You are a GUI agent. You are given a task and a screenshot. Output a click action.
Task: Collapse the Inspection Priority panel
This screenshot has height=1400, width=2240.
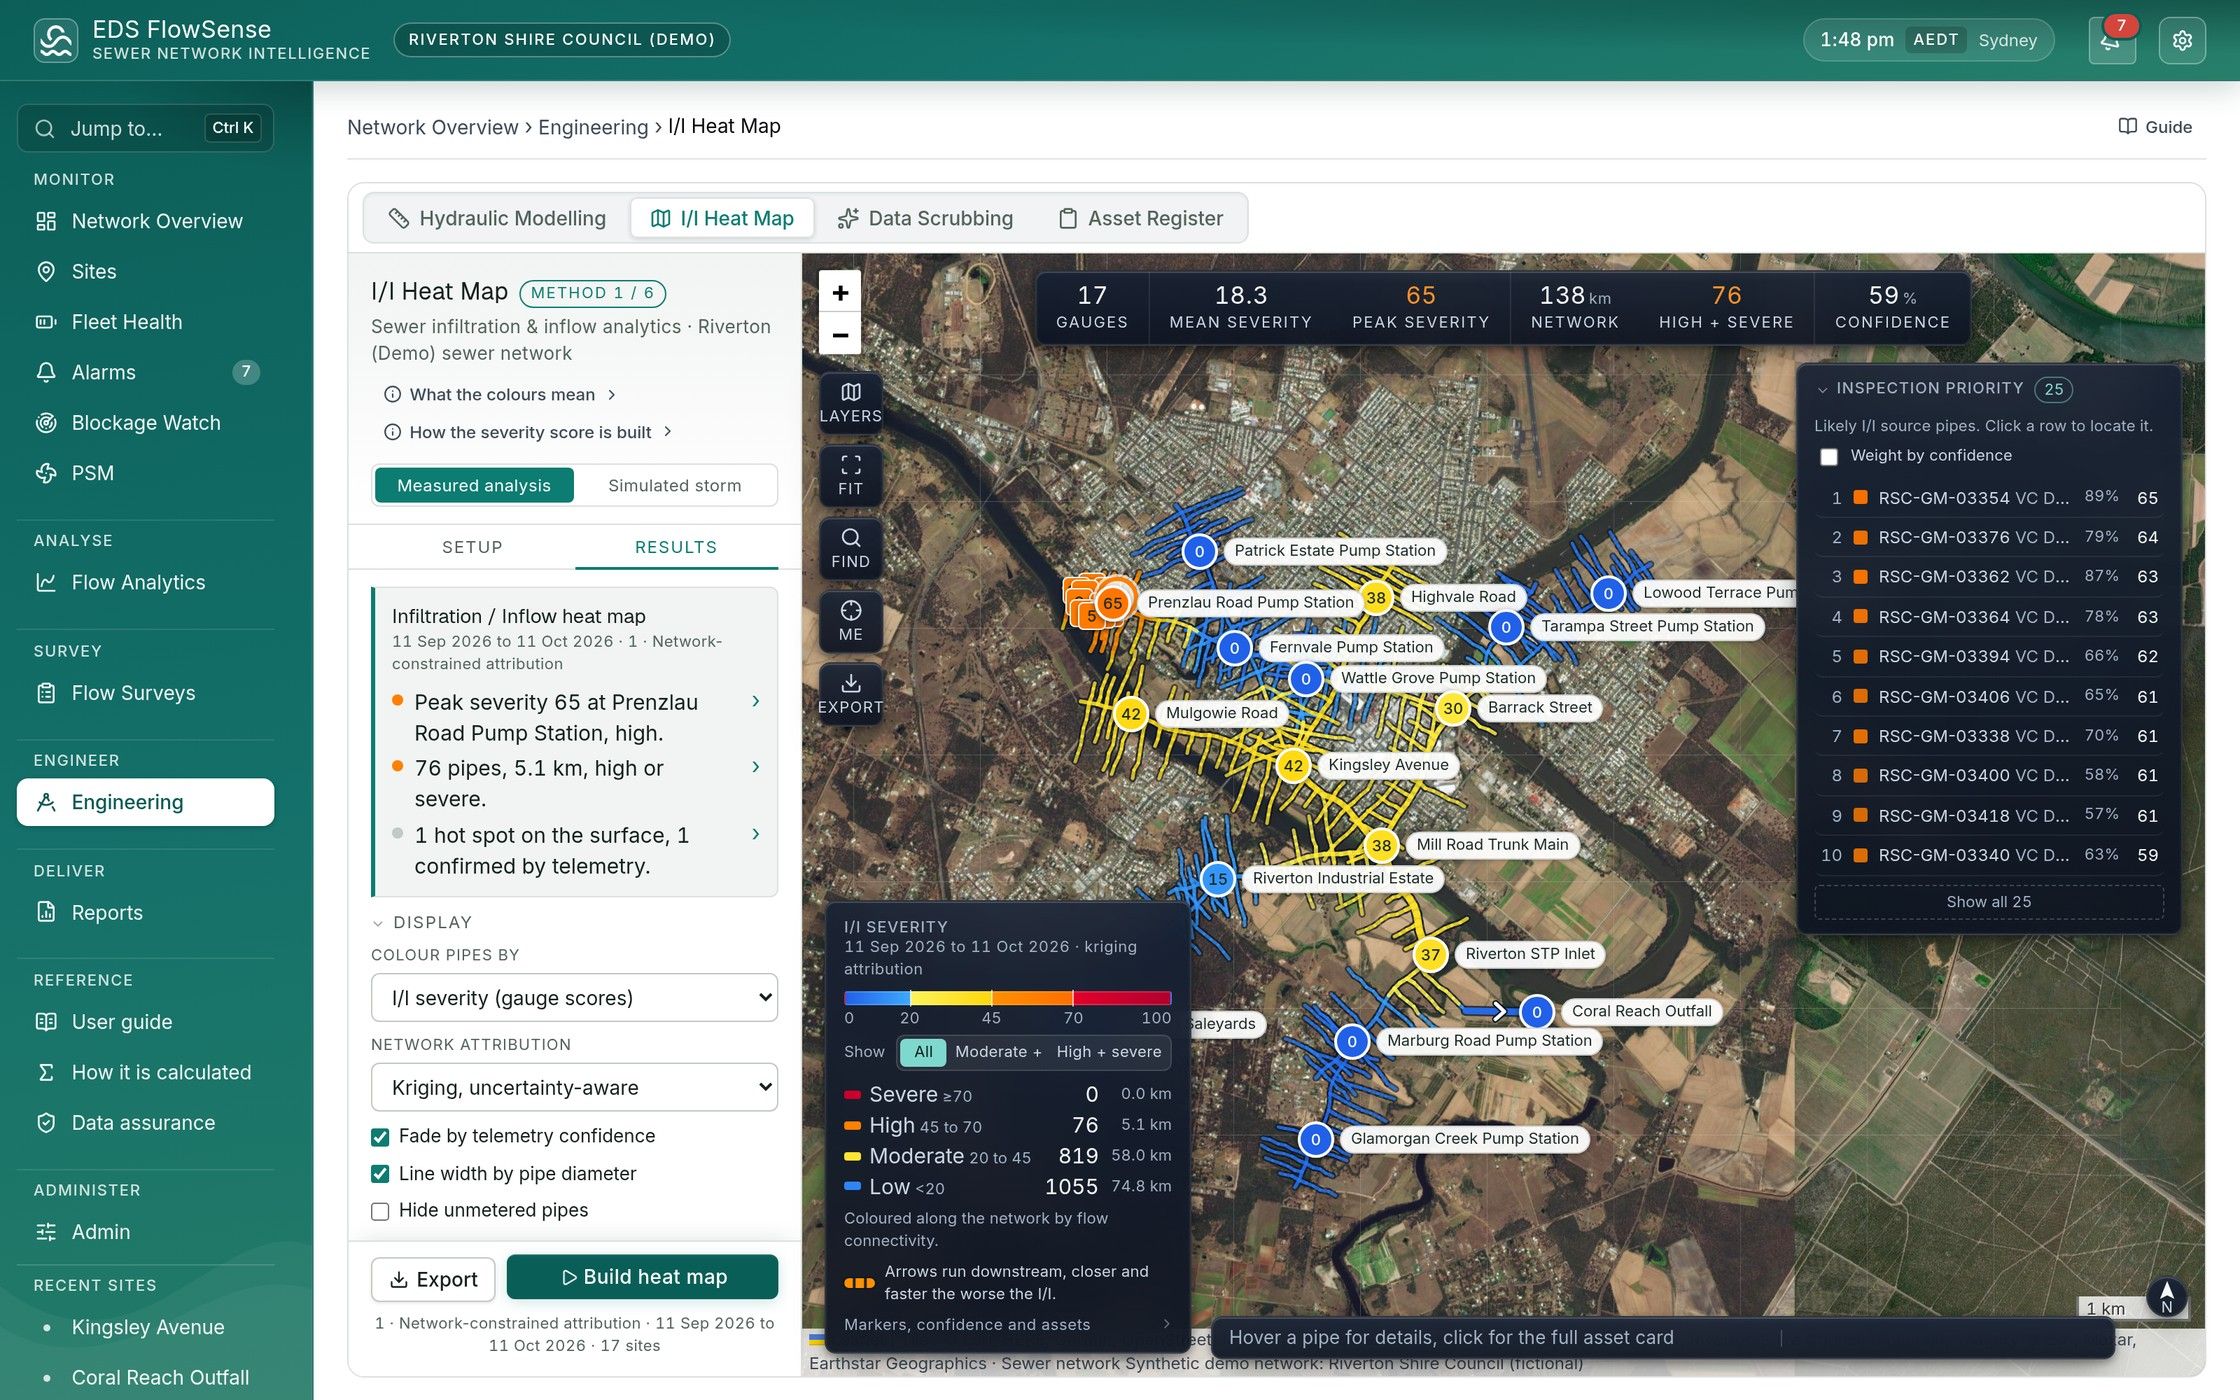click(x=1823, y=389)
